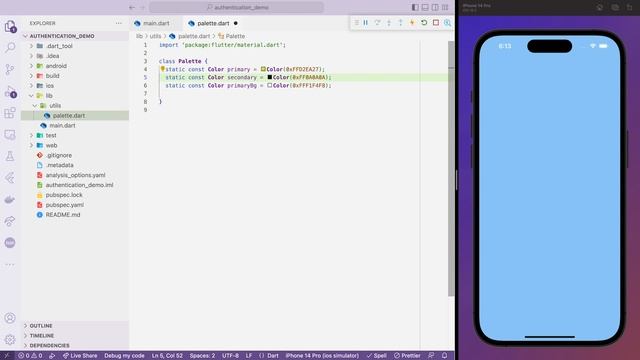Collapse the lib folder

[31, 96]
